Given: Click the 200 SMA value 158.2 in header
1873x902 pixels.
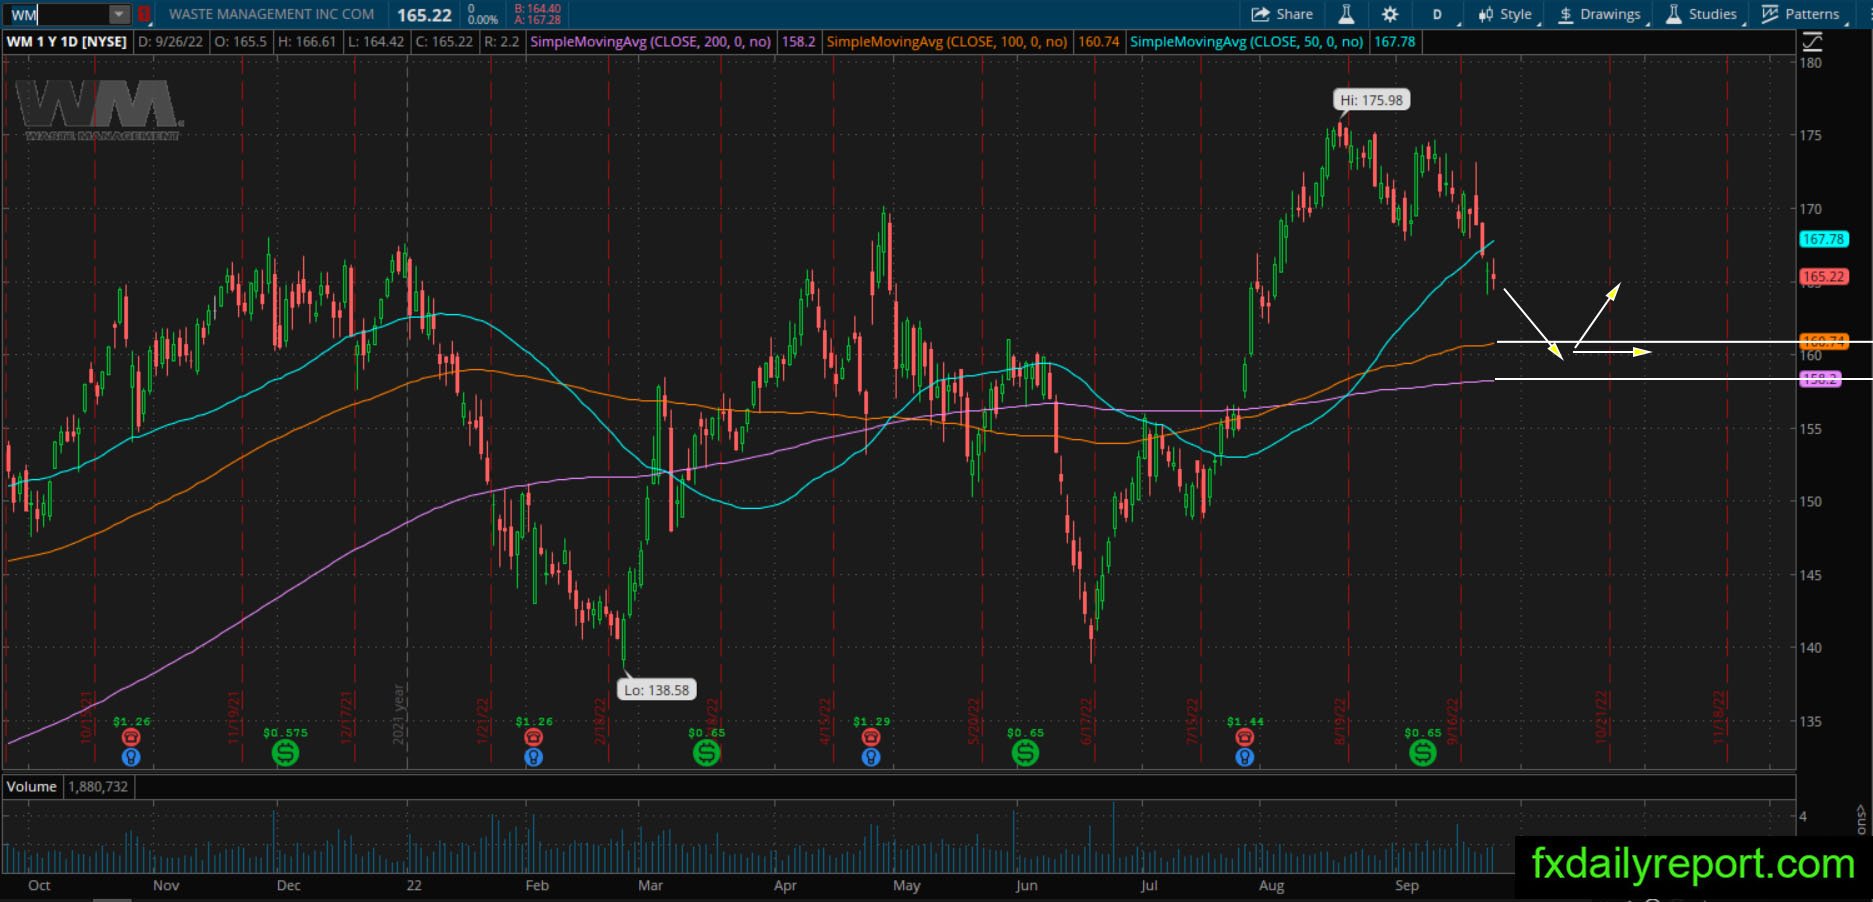Looking at the screenshot, I should point(798,42).
